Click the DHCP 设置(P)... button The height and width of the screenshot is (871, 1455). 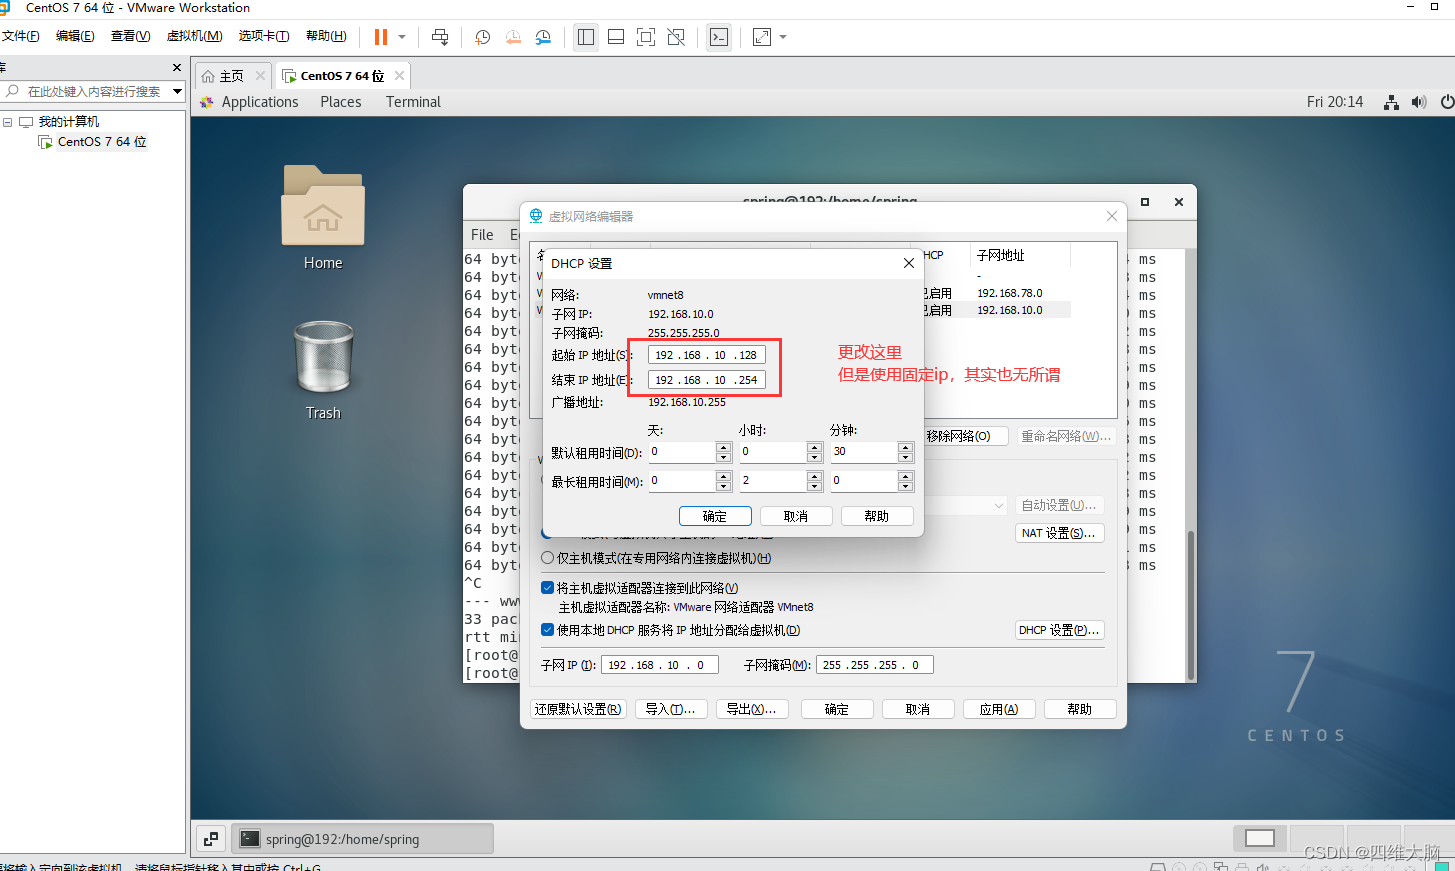(x=1059, y=630)
